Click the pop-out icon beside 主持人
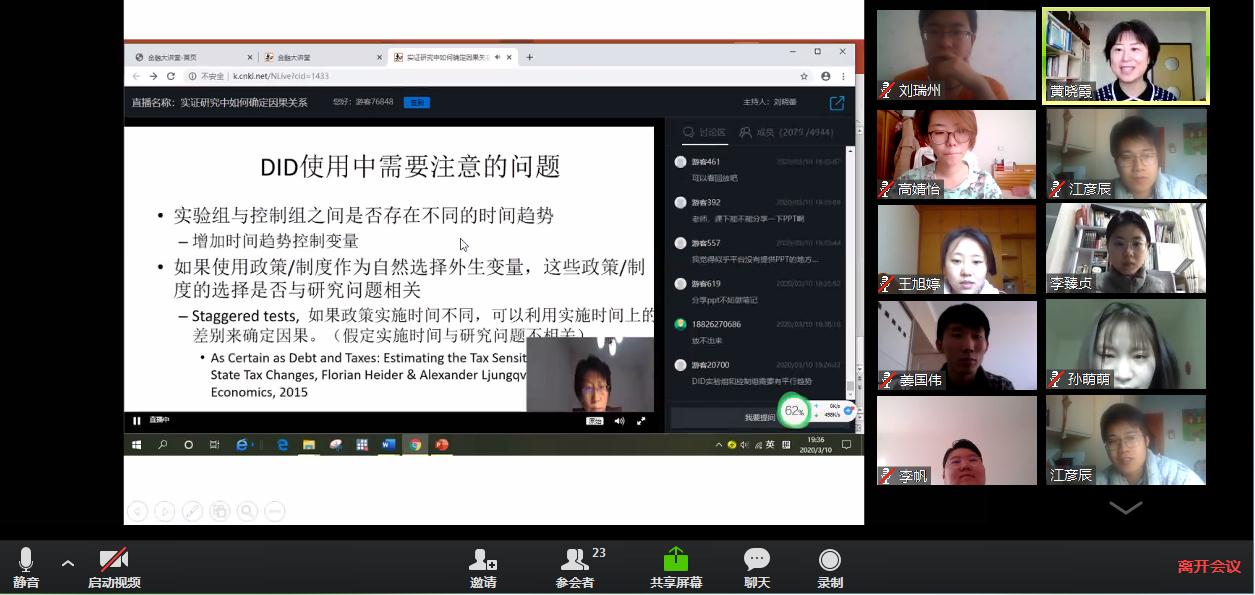Viewport: 1255px width, 595px height. [837, 102]
